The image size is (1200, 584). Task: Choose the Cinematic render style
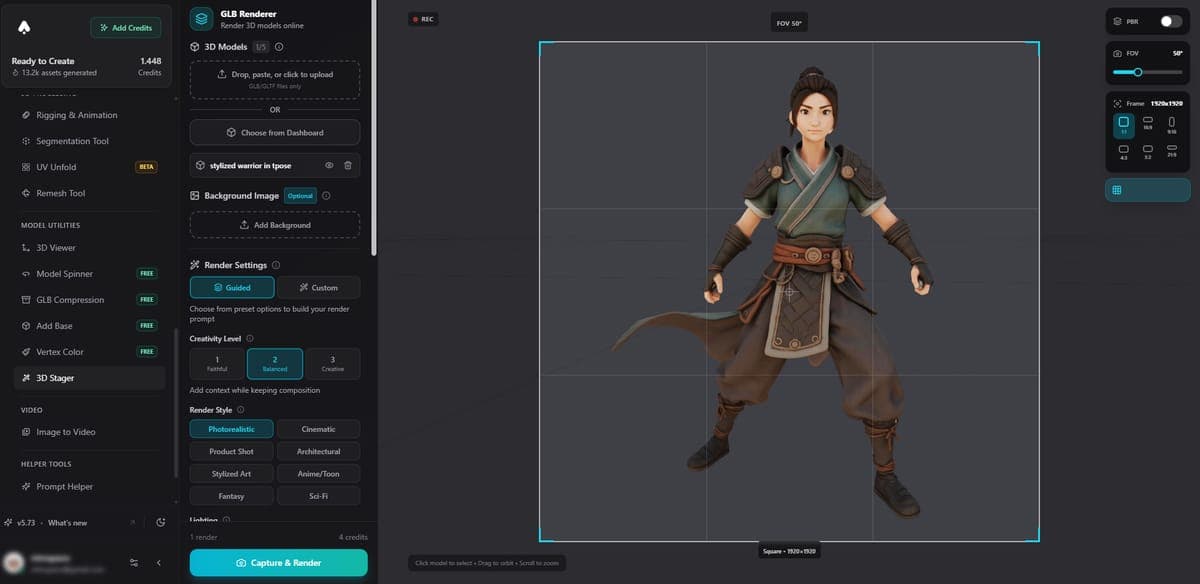tap(318, 429)
